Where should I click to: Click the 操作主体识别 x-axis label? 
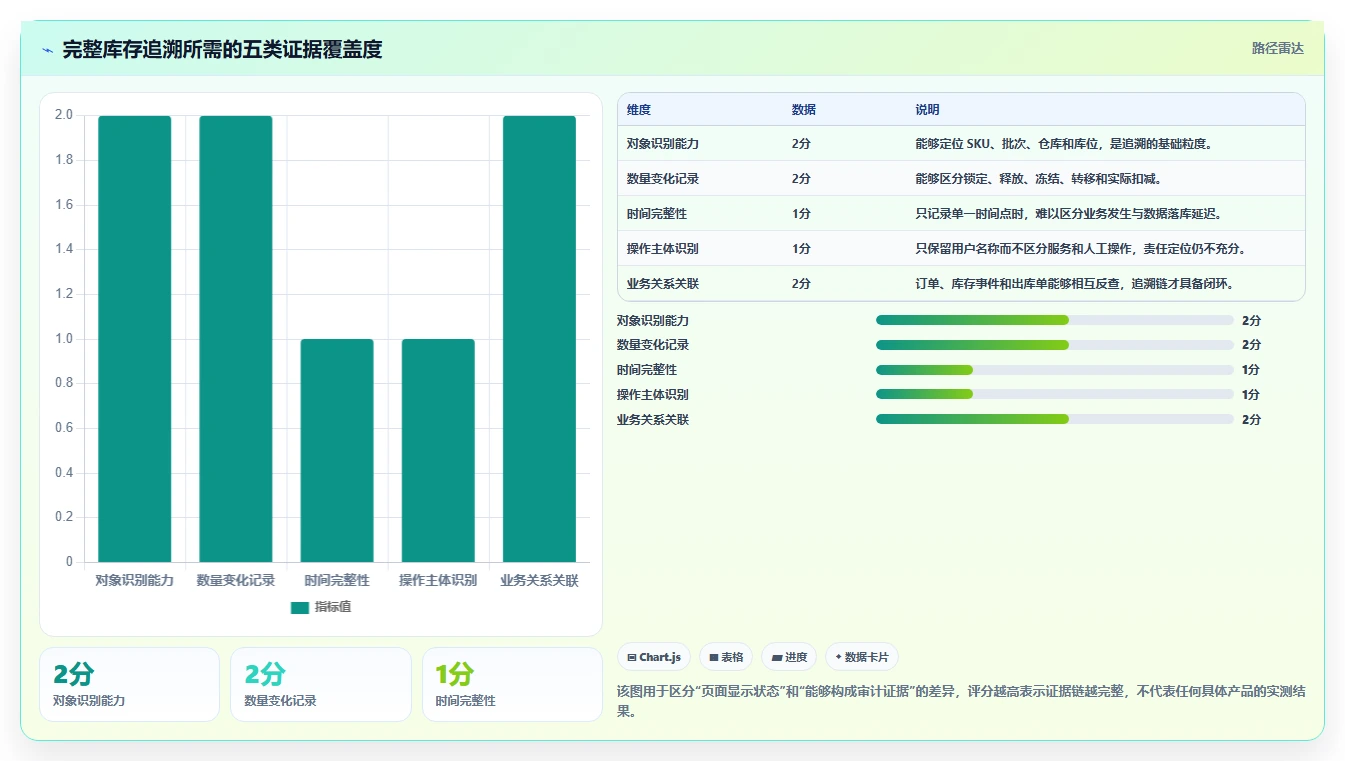[x=438, y=580]
